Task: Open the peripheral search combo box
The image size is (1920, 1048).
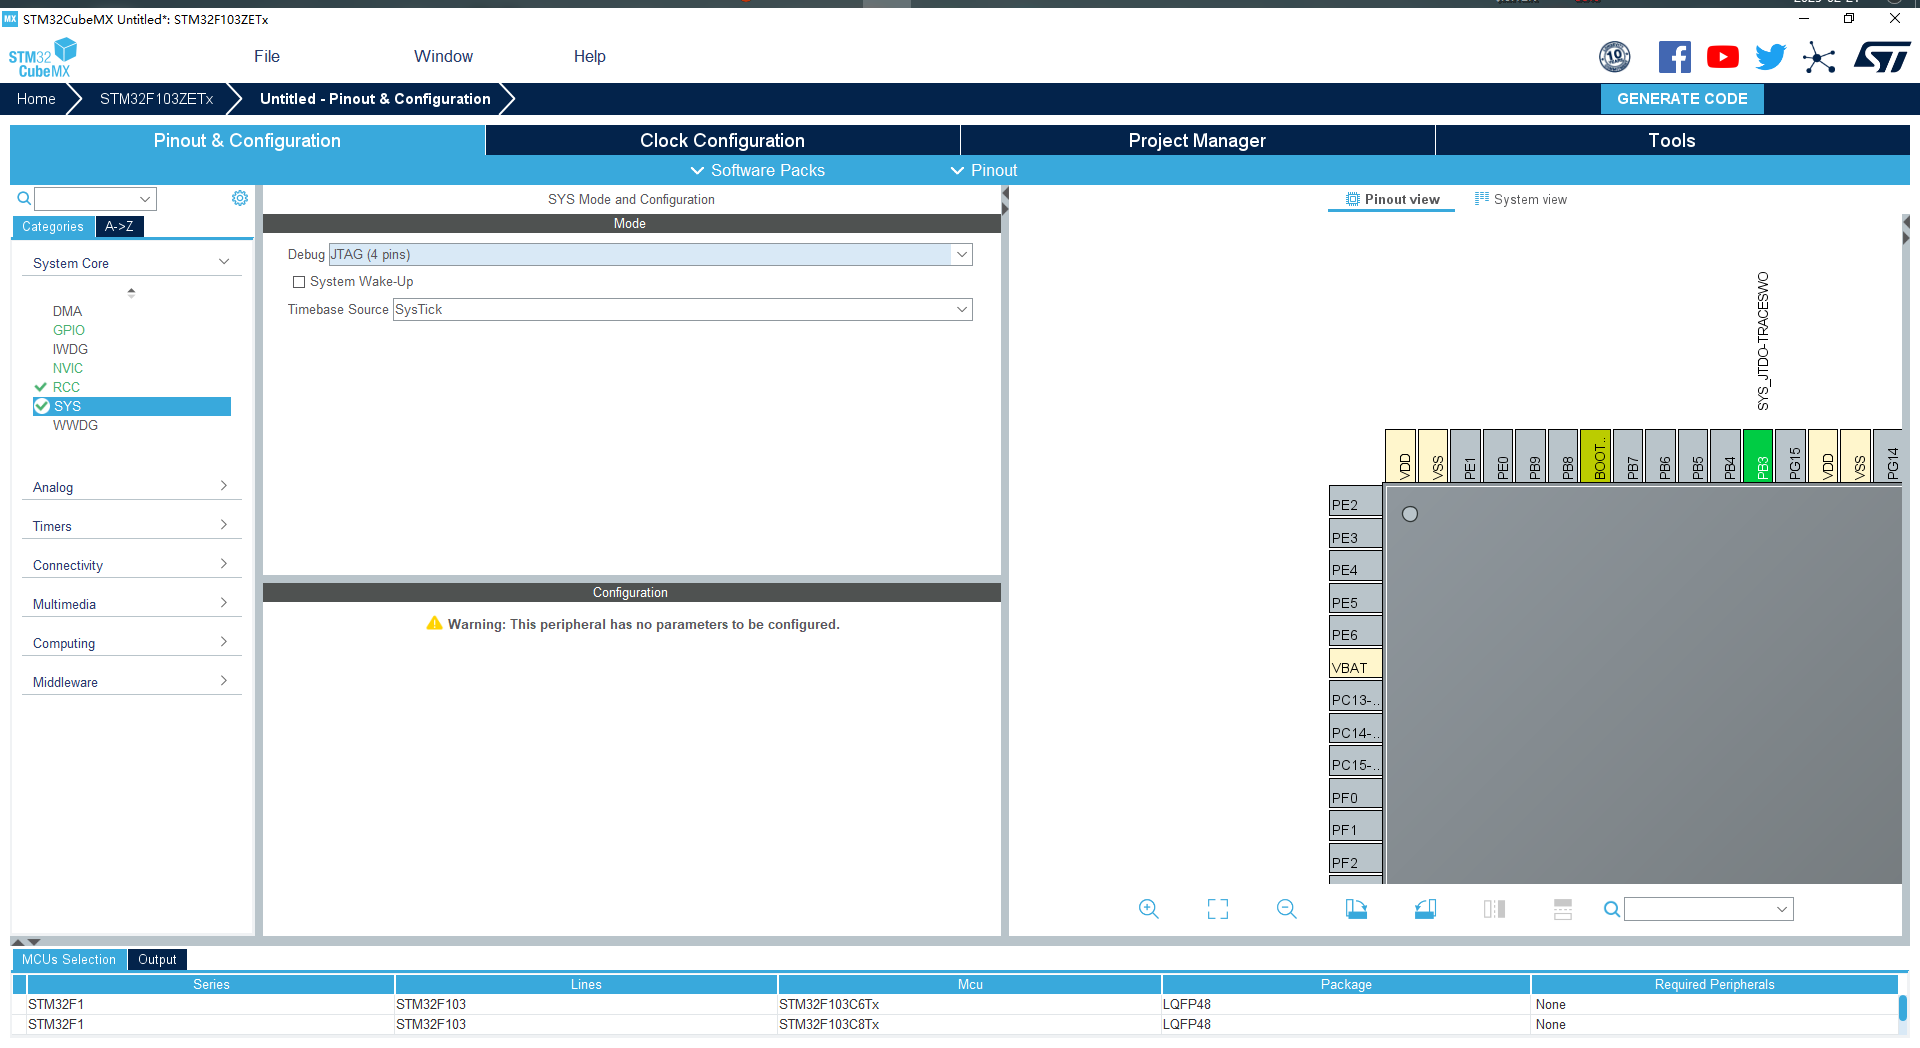Action: coord(95,199)
